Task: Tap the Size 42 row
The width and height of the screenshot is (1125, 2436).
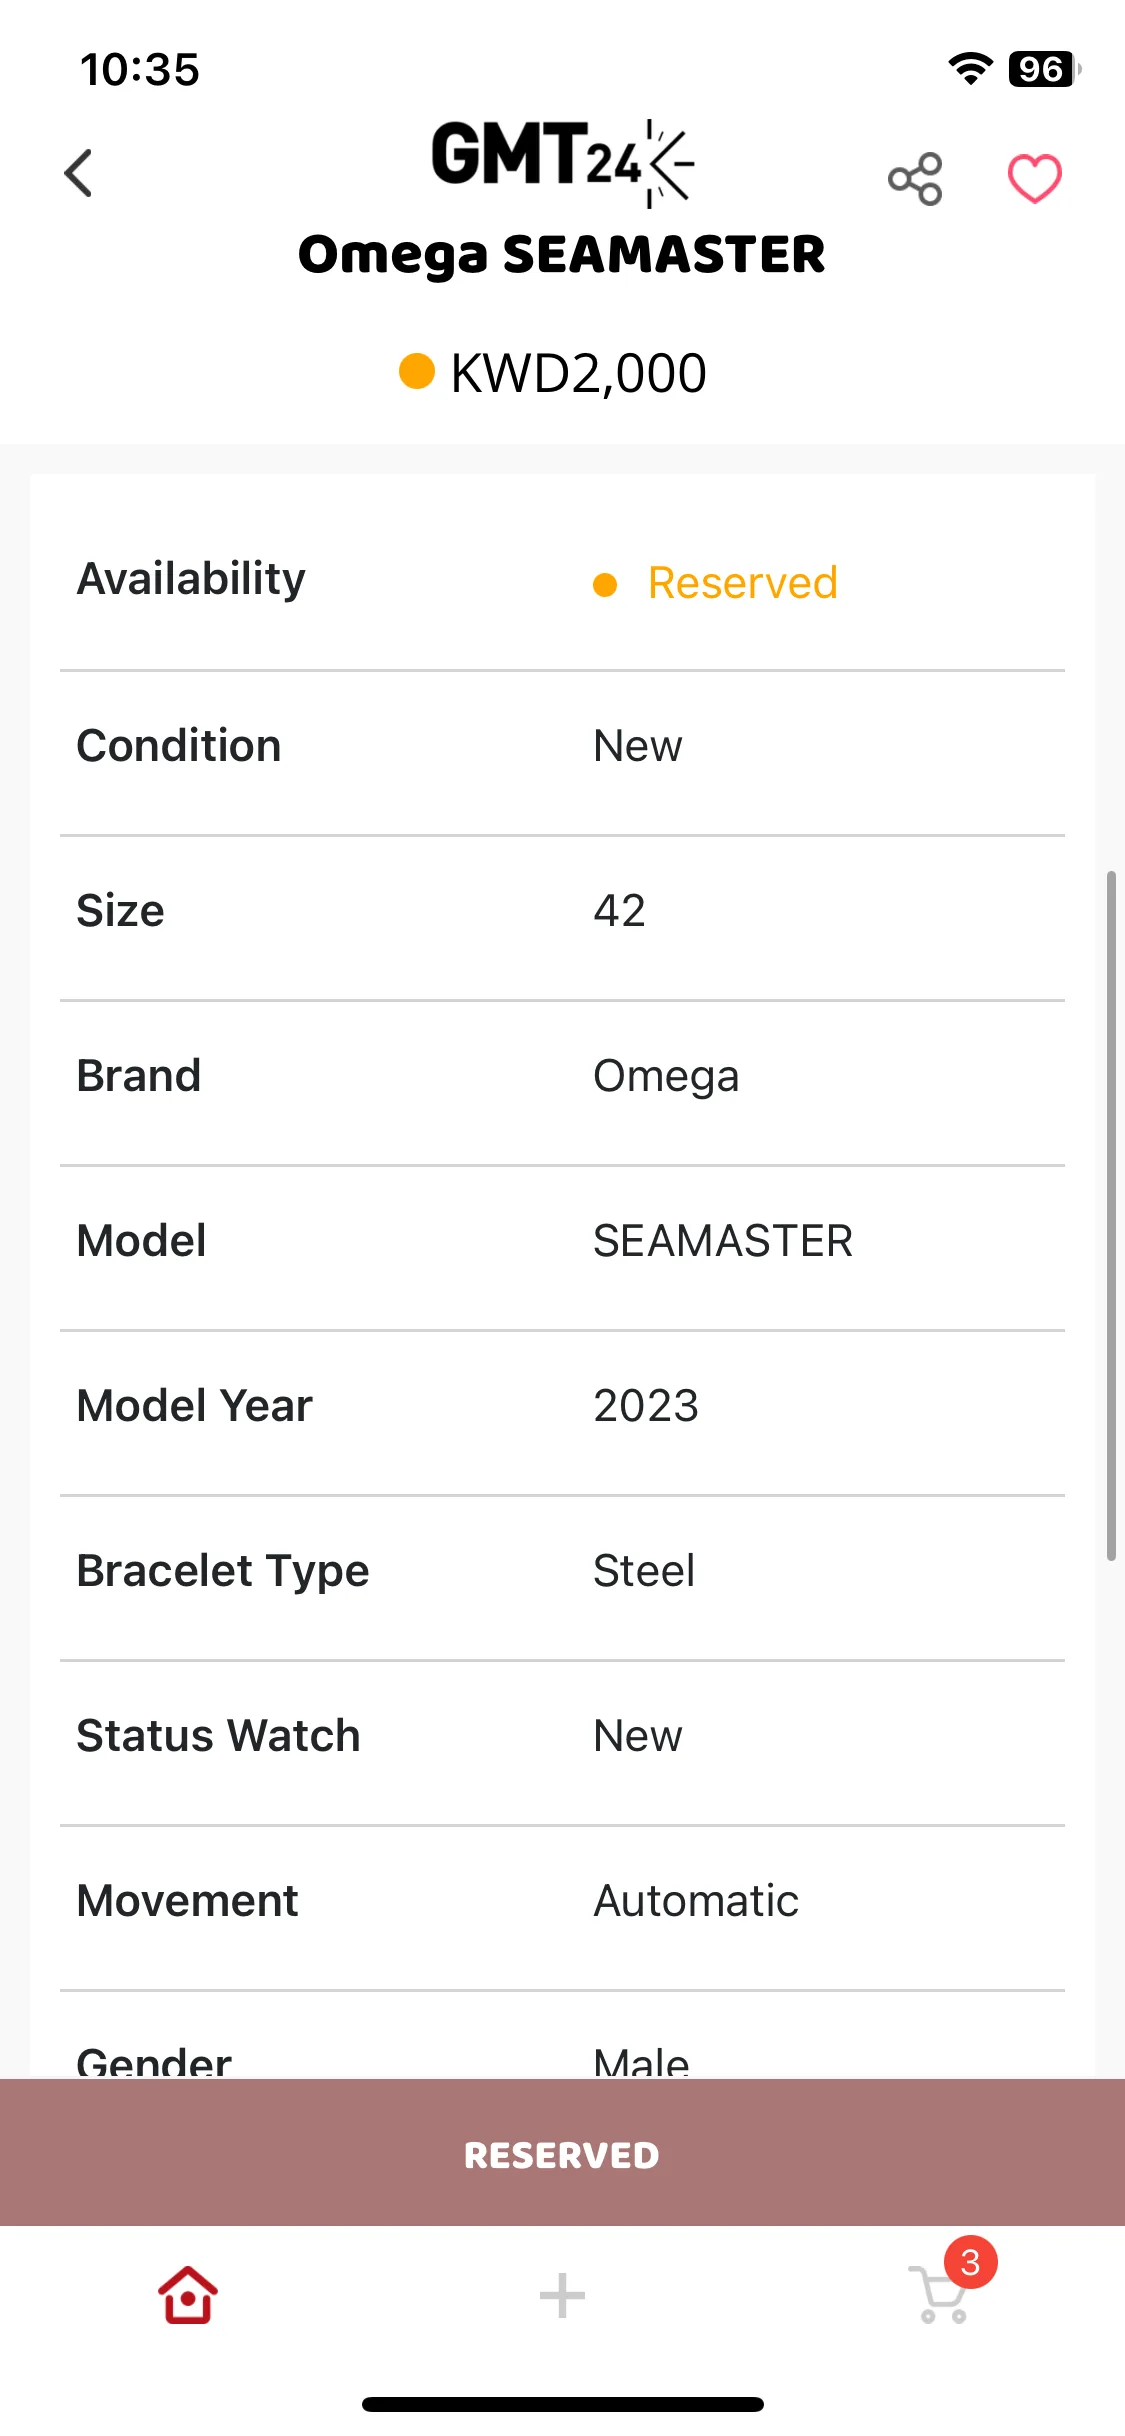Action: pos(562,911)
